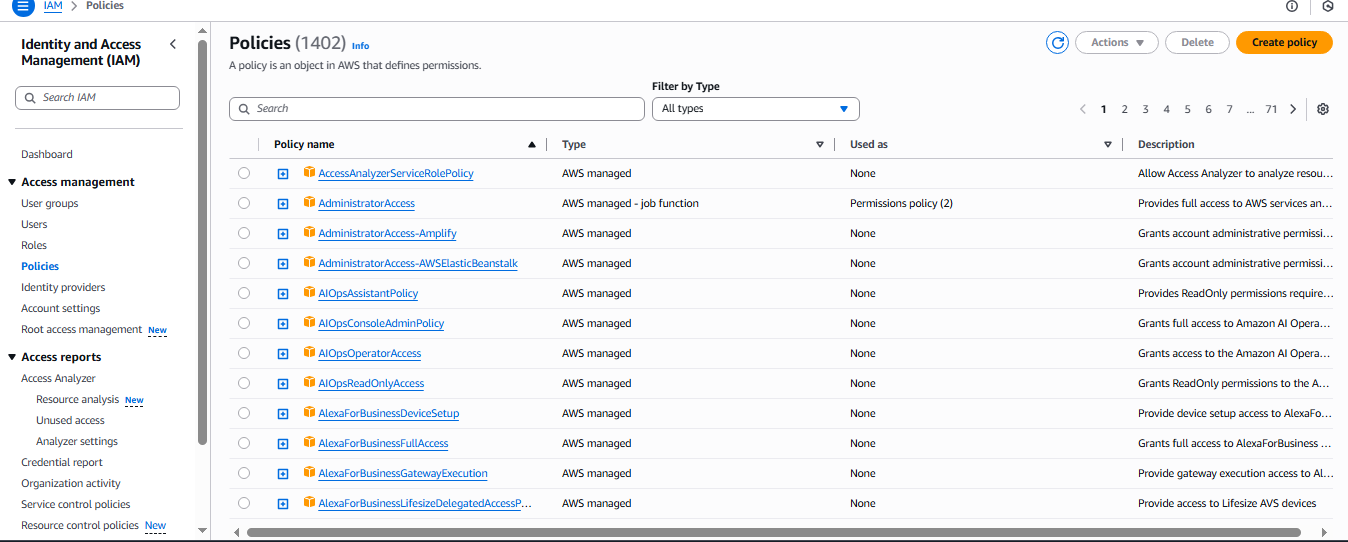Click sort arrow on Used as column

[x=1108, y=145]
